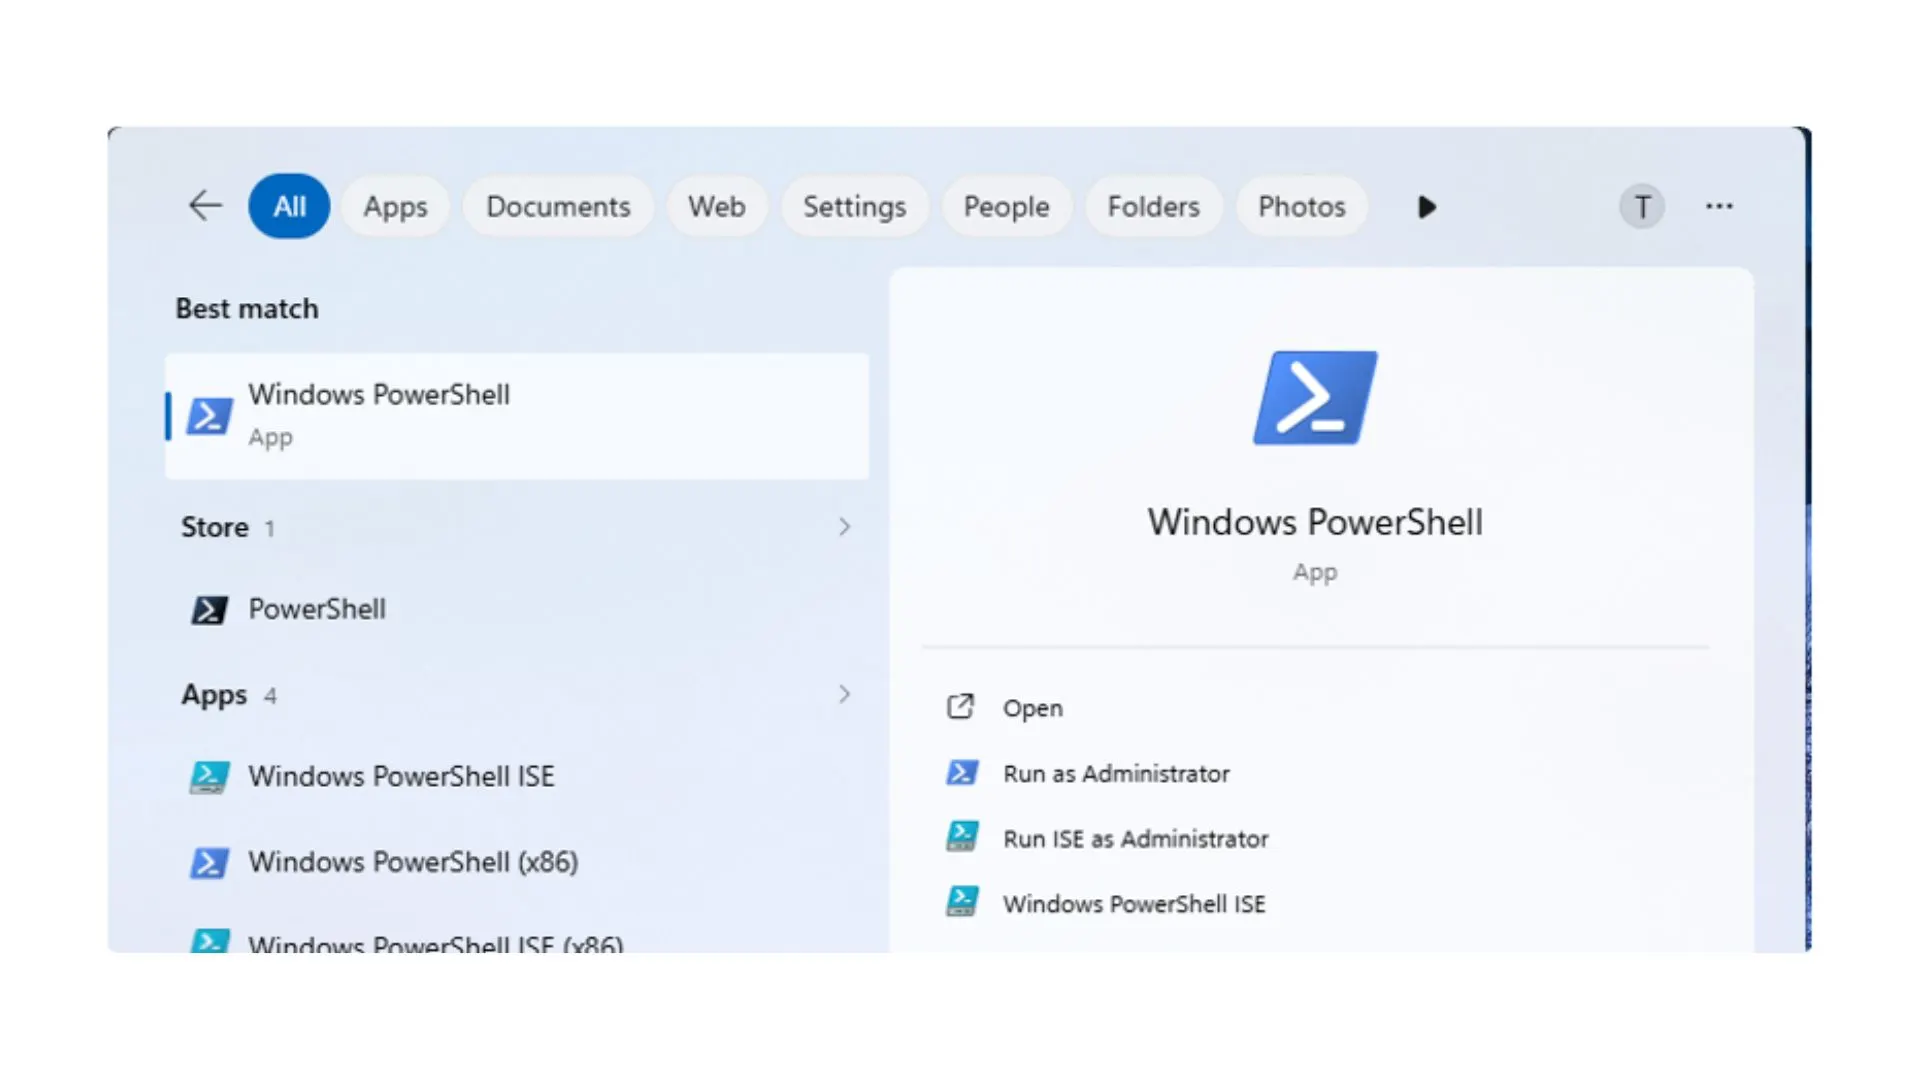The image size is (1920, 1080).
Task: Open the Folders filter tab
Action: point(1153,206)
